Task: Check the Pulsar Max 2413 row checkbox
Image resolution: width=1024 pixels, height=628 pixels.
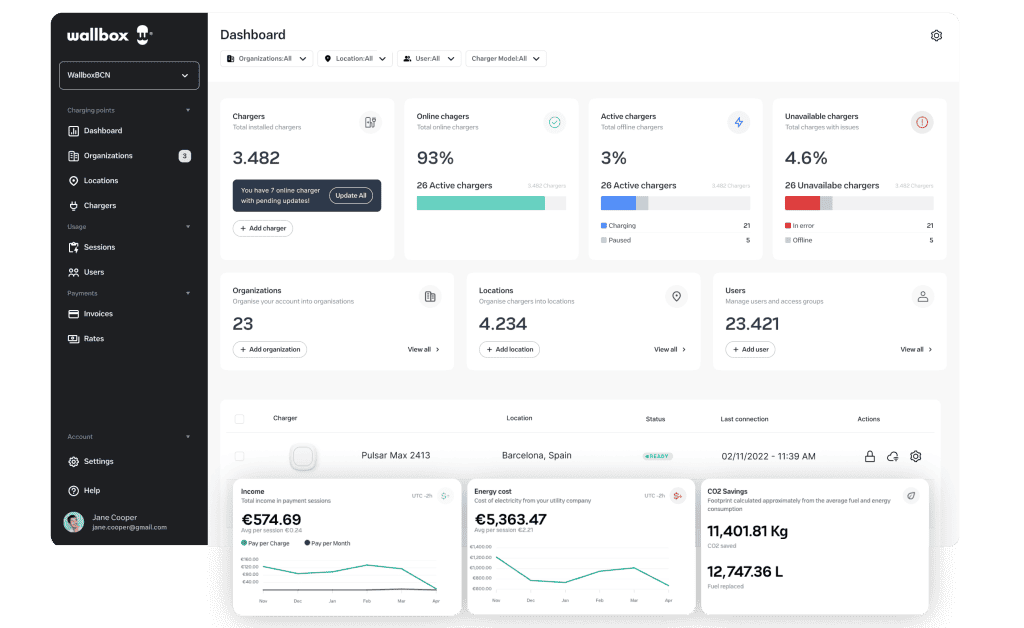Action: click(x=239, y=456)
